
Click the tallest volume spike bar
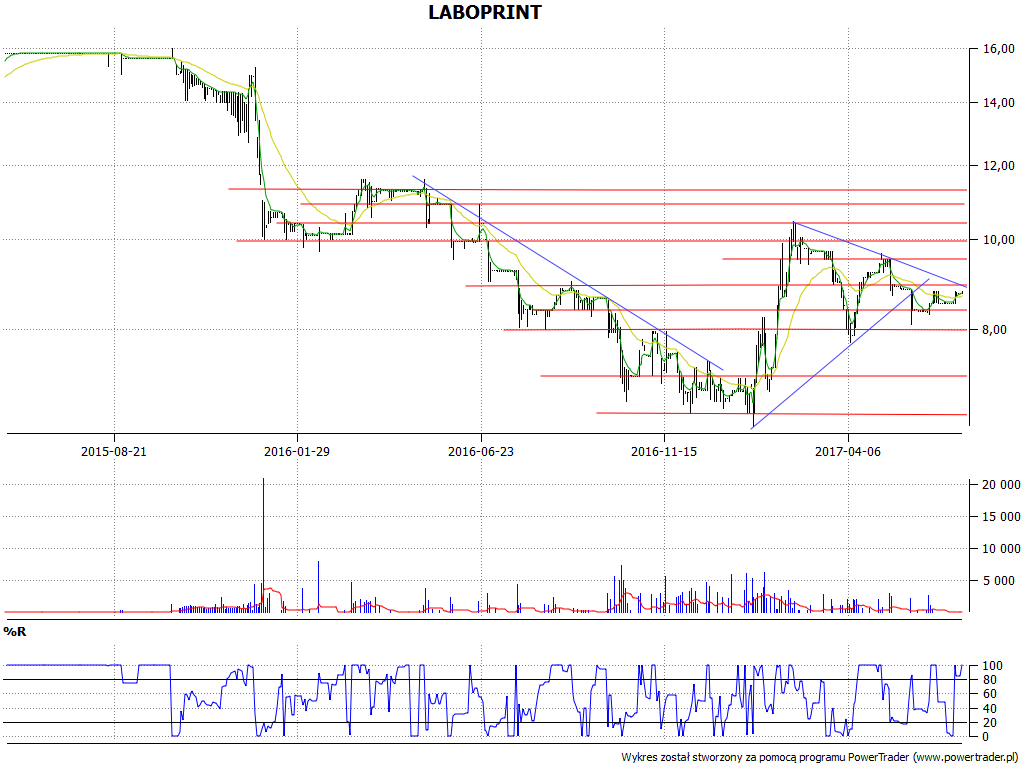(263, 545)
